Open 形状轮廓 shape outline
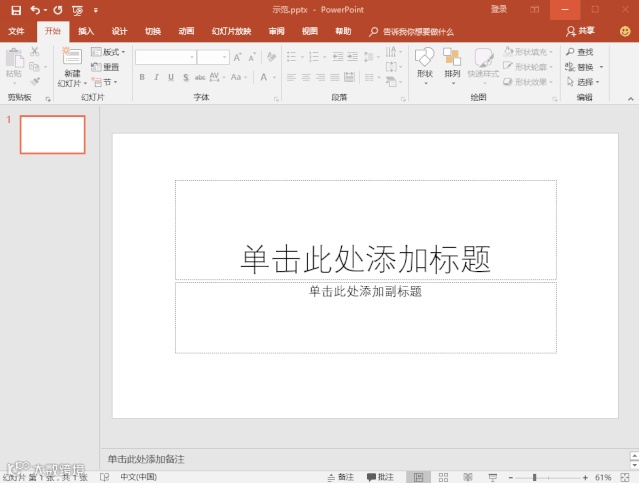 (x=528, y=67)
